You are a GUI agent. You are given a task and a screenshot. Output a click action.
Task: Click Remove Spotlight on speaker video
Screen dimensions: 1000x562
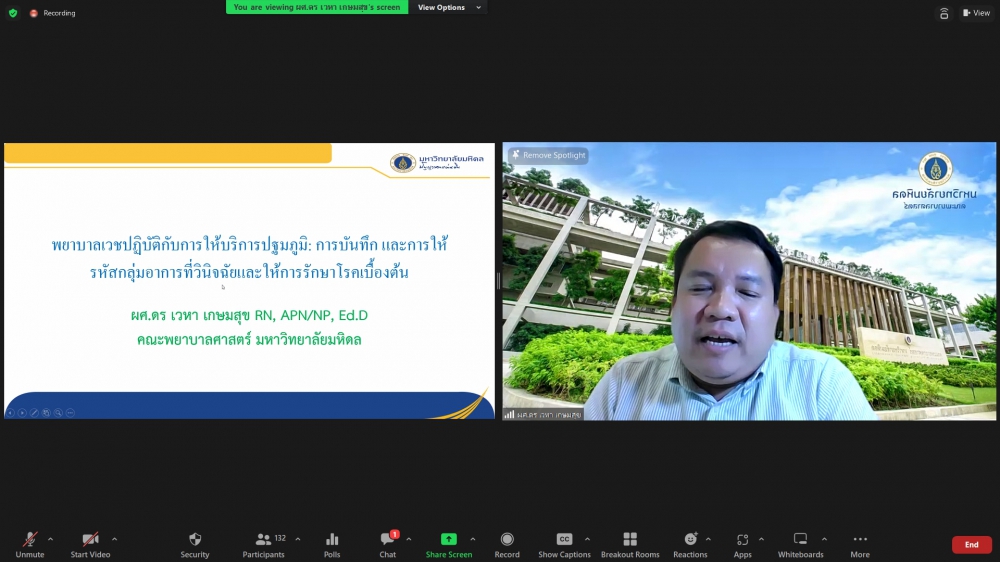(x=549, y=156)
